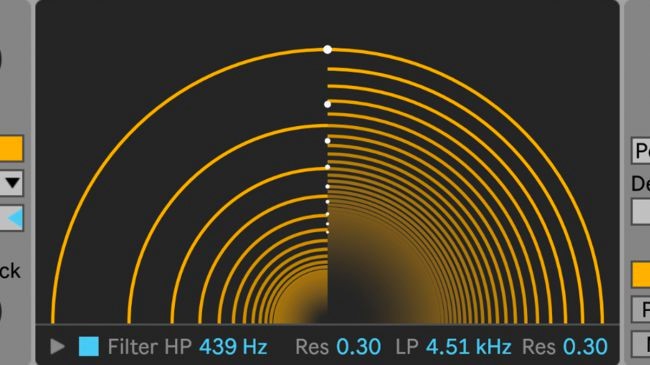Open the black dropdown arrow on the left edge
The image size is (650, 365).
point(11,182)
